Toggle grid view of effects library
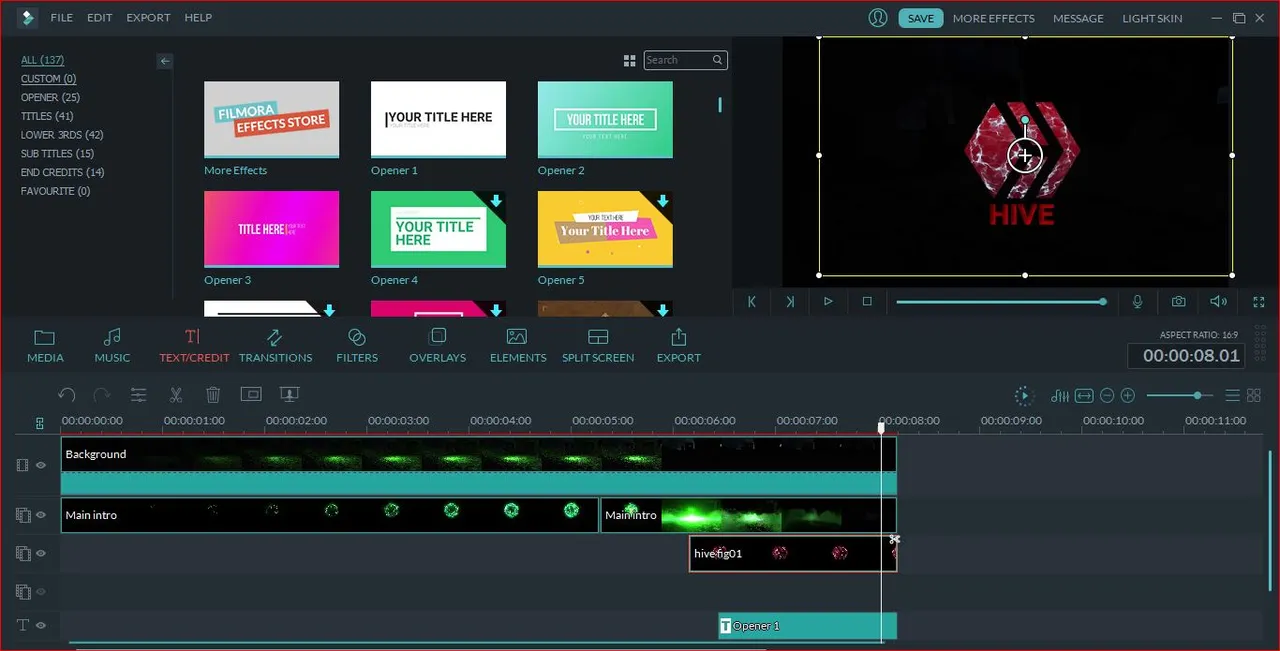The height and width of the screenshot is (651, 1280). pos(630,61)
